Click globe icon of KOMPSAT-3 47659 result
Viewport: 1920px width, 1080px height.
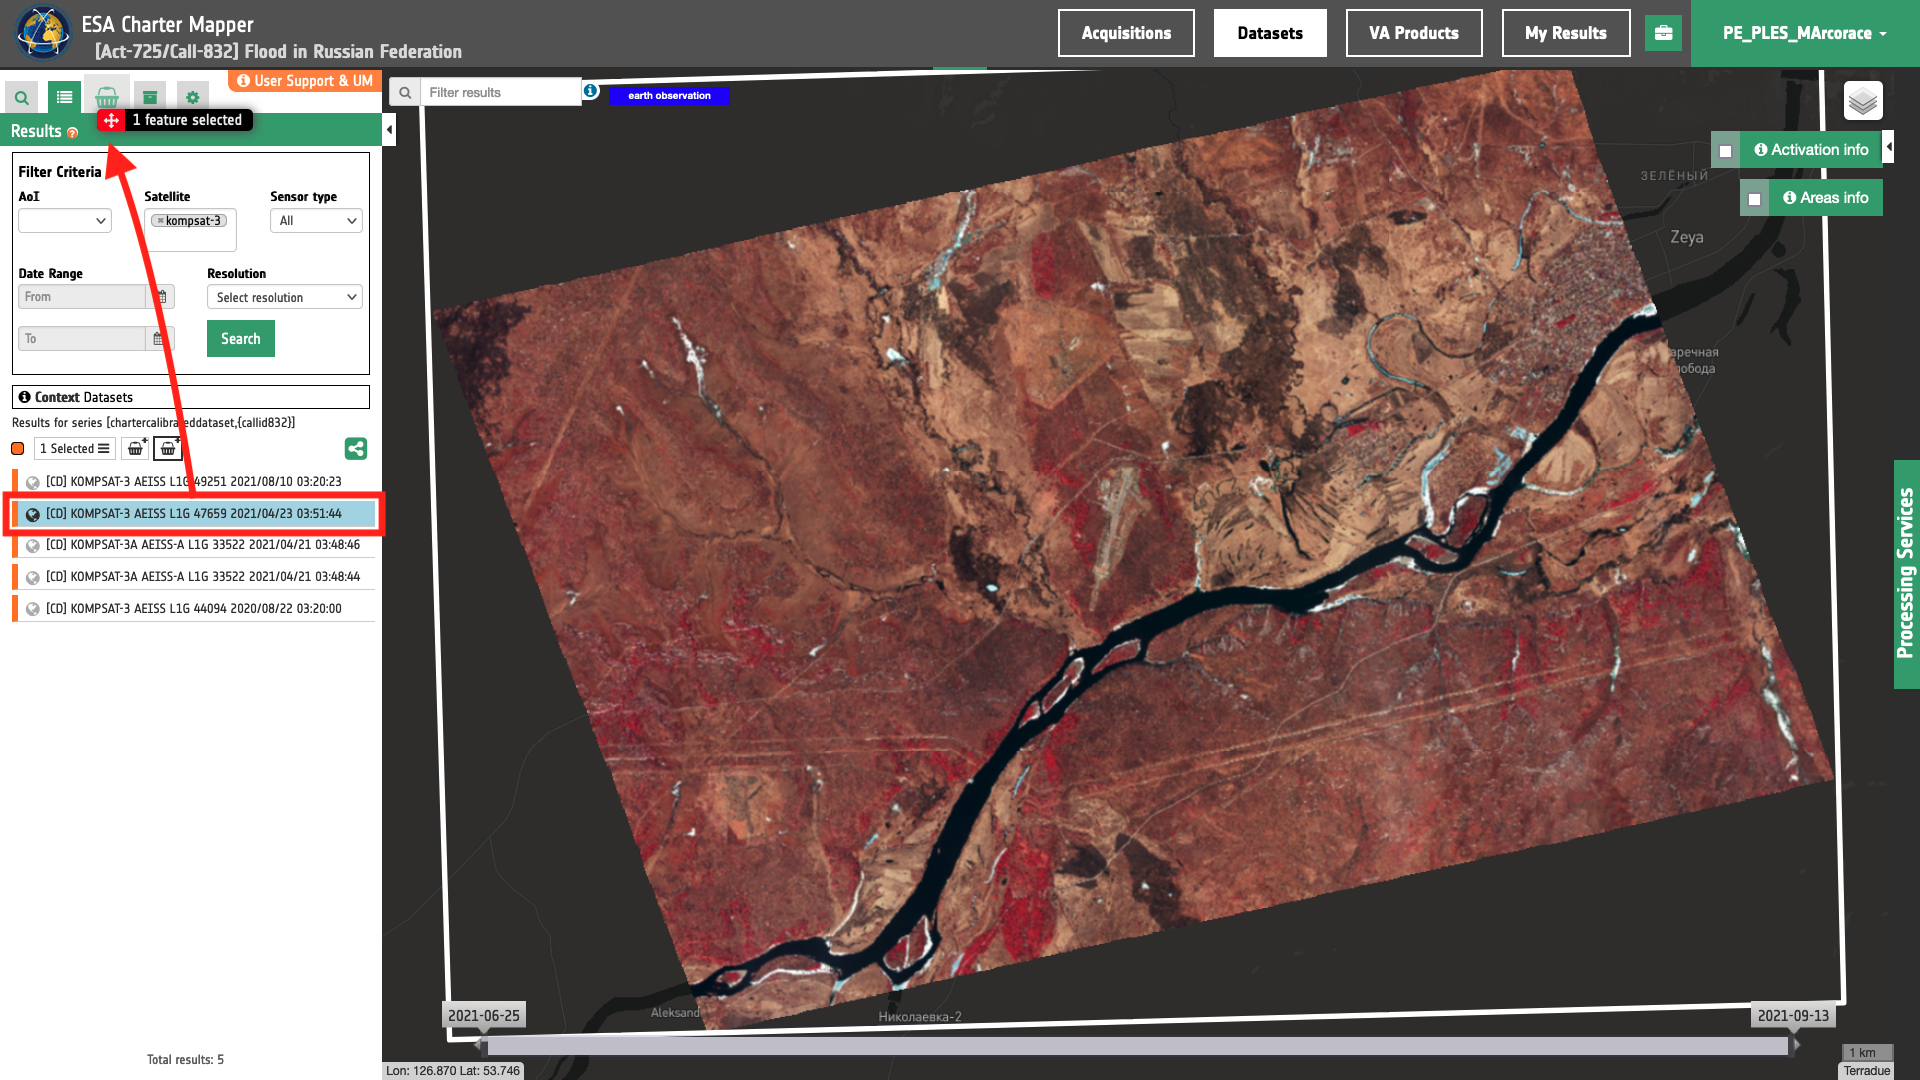coord(33,515)
